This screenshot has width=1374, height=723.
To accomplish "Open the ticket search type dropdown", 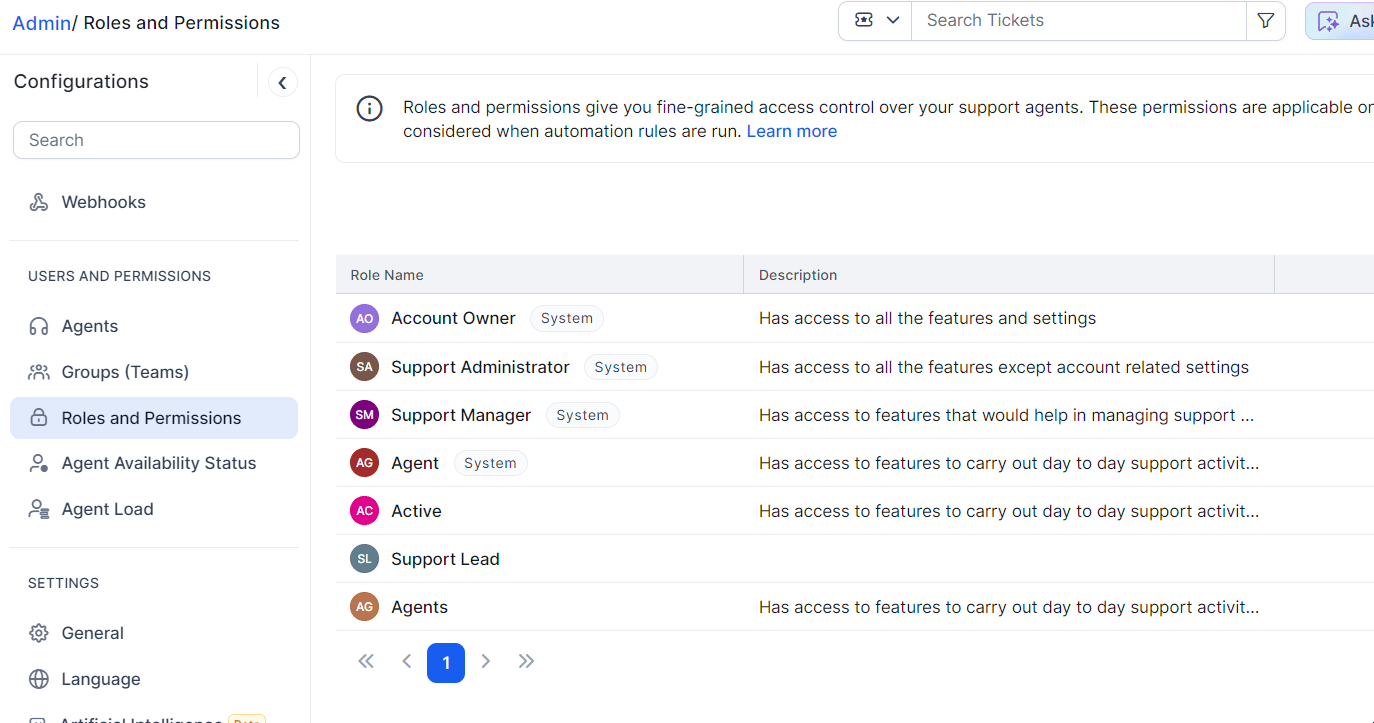I will pos(876,20).
